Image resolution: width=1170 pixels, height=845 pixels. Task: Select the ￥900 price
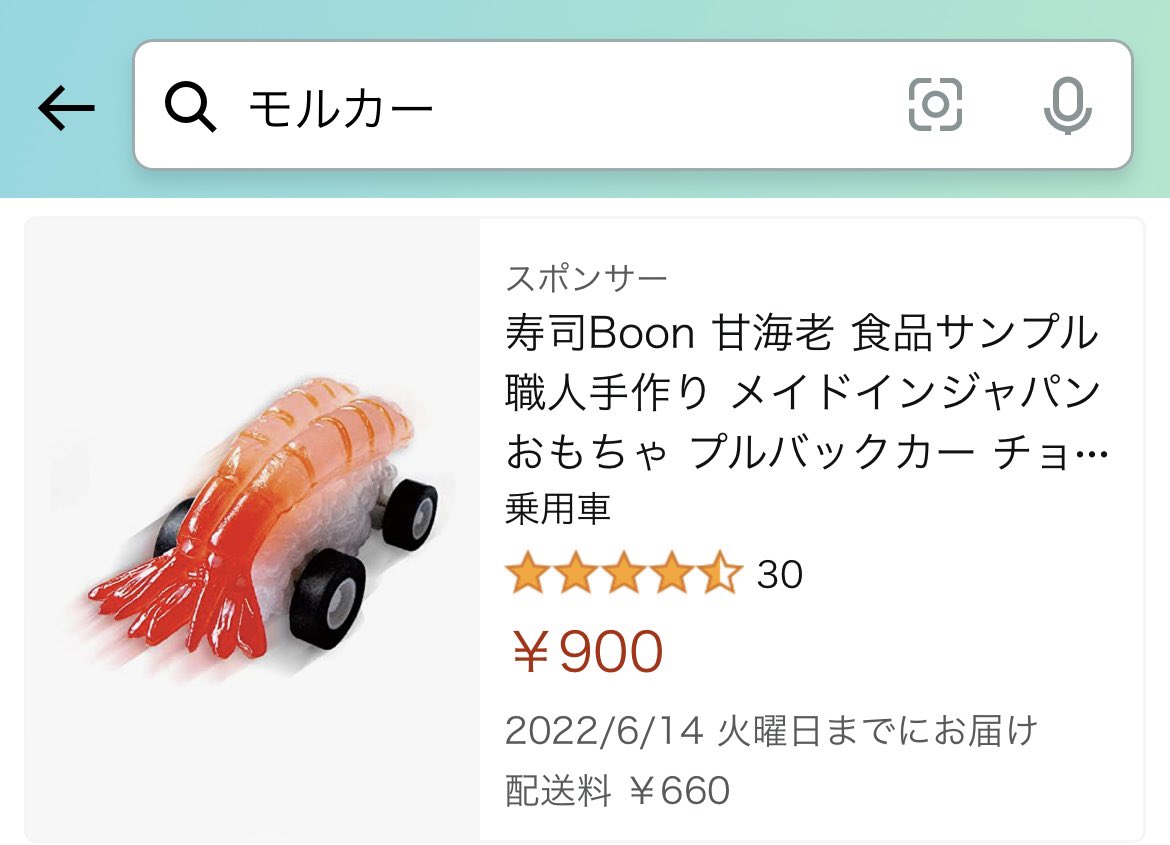pyautogui.click(x=587, y=652)
